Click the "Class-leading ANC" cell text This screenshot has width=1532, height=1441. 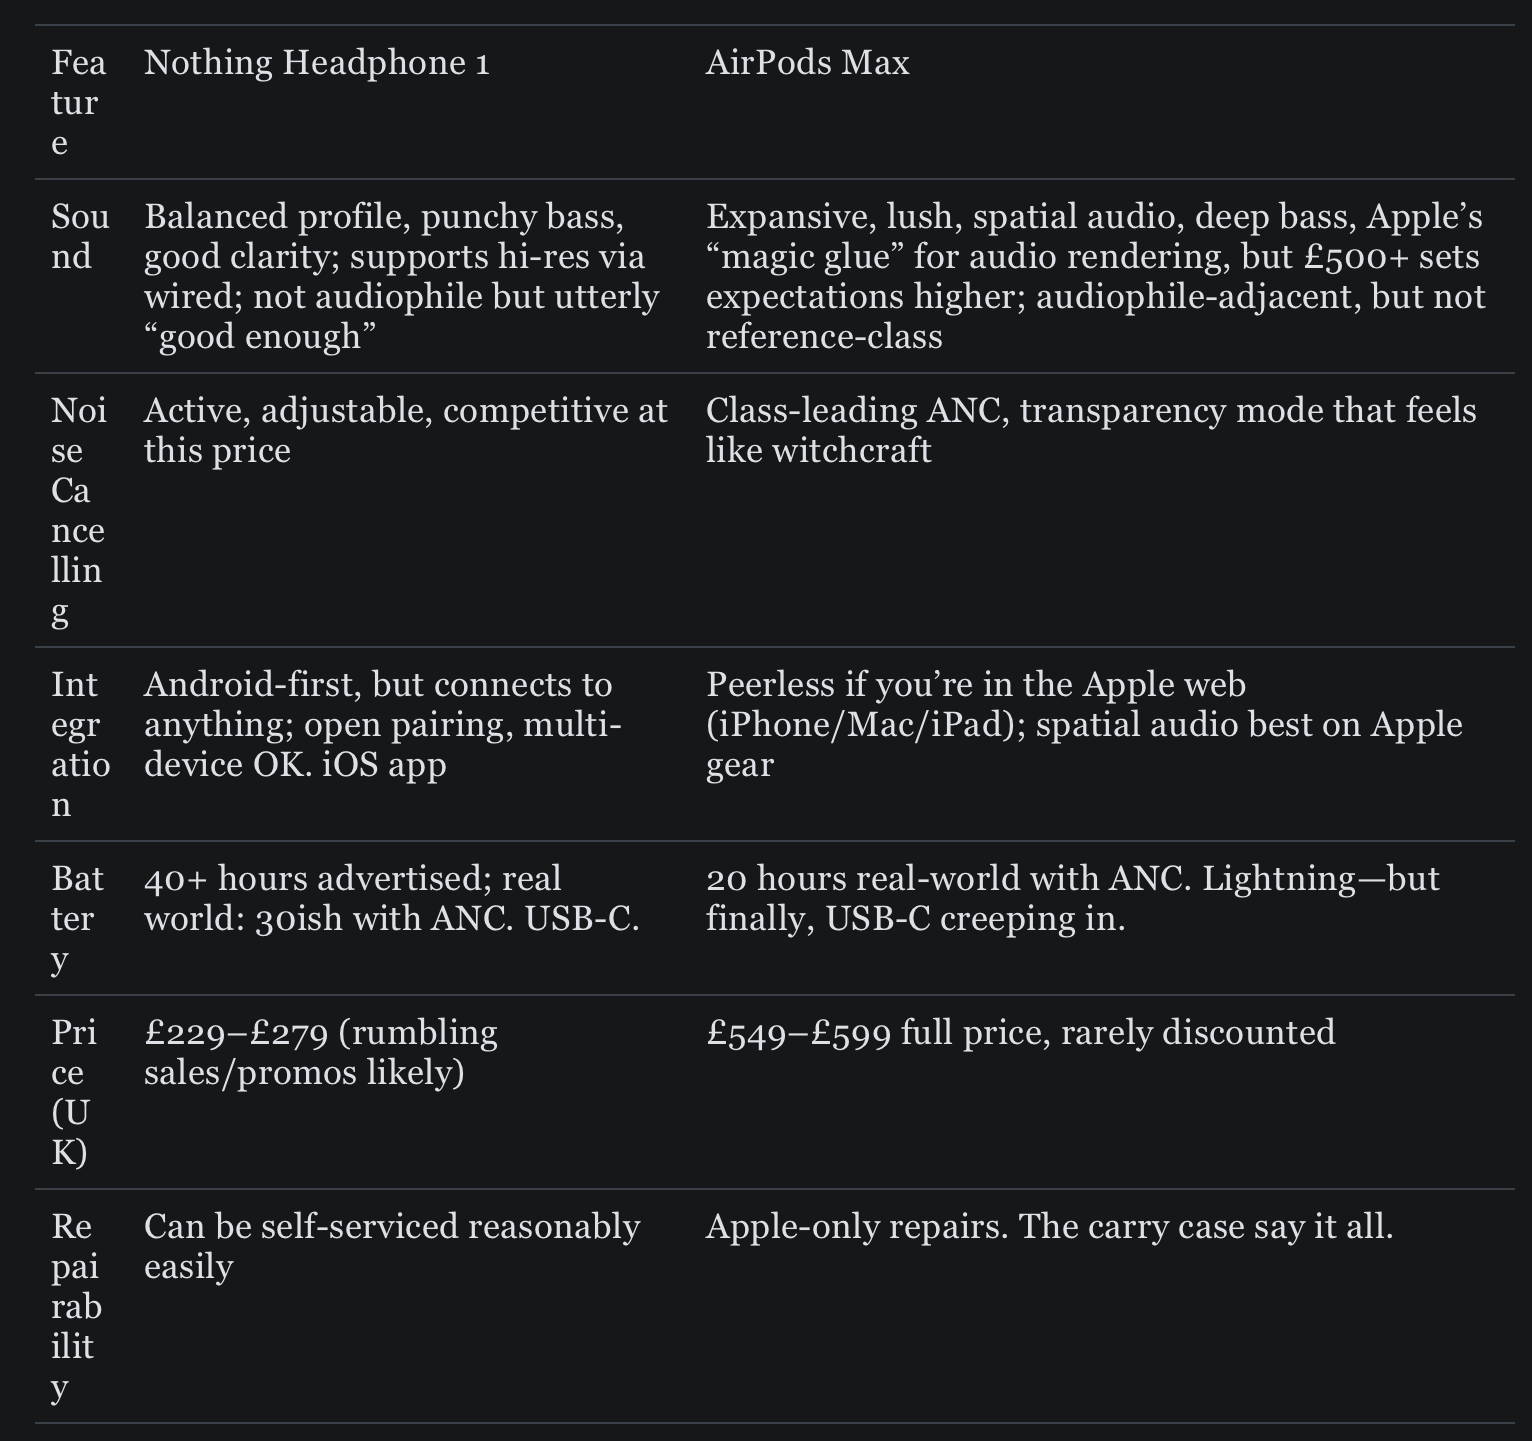pos(1090,431)
